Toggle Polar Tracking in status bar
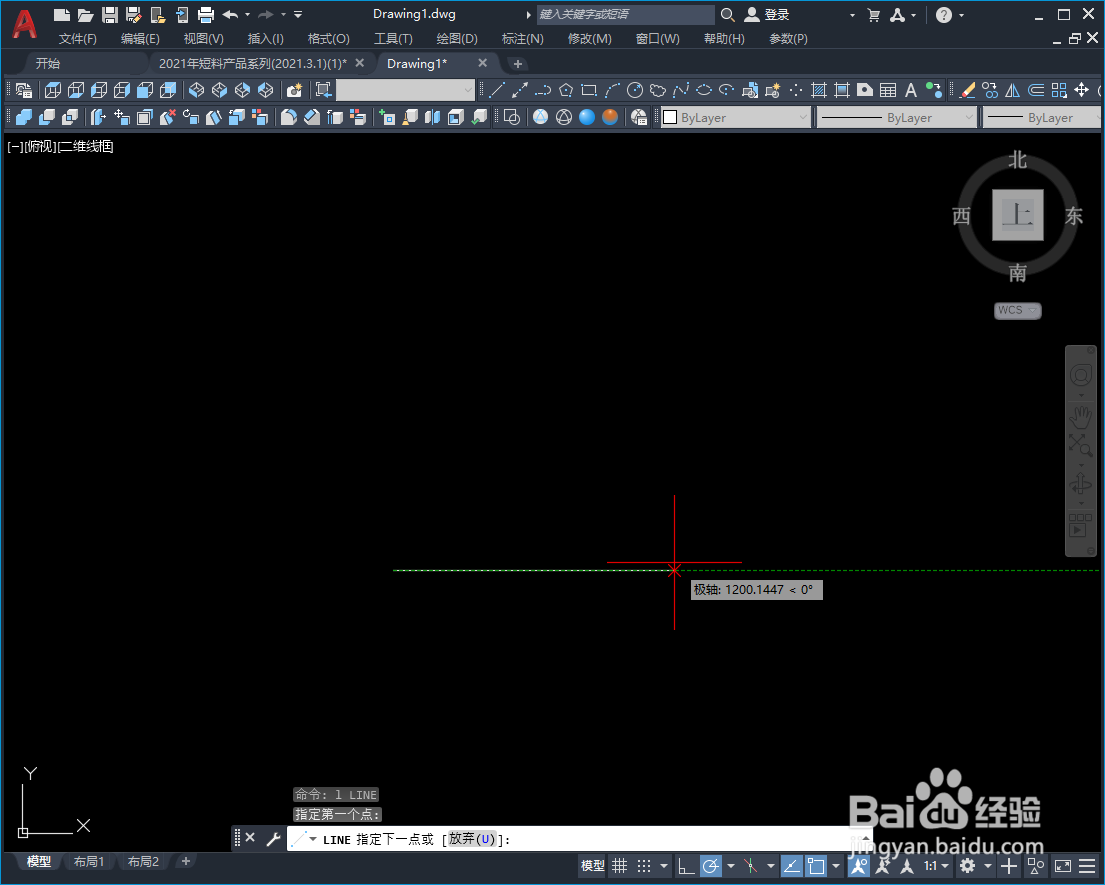This screenshot has width=1105, height=885. (711, 866)
